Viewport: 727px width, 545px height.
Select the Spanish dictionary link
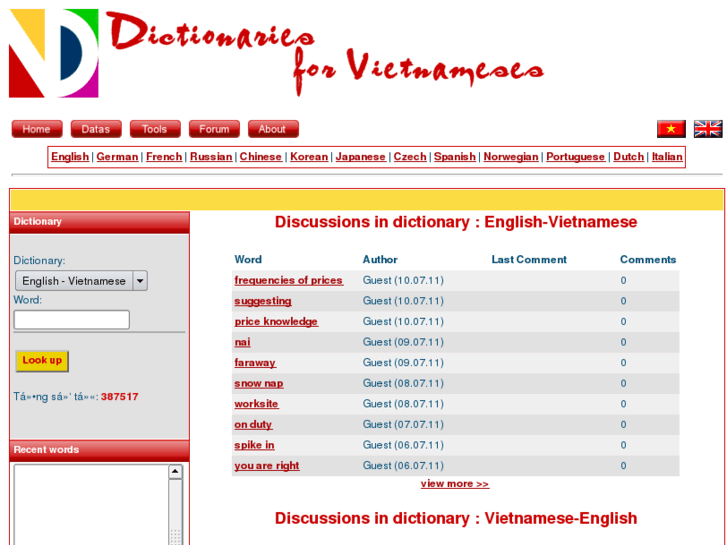(x=455, y=157)
